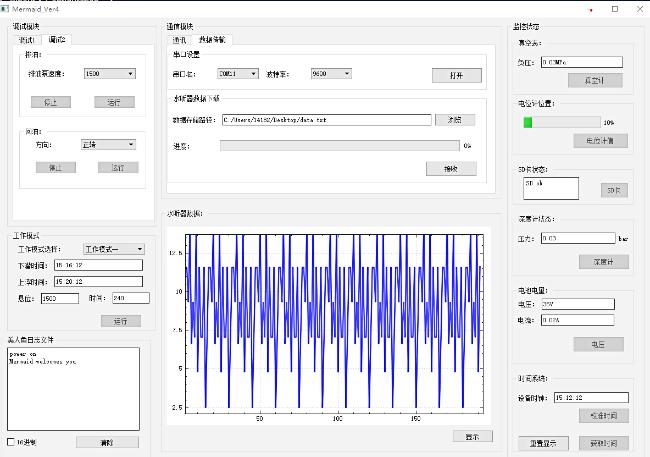The image size is (650, 457).
Task: Click the 清除 button to clear the log
Action: [107, 442]
